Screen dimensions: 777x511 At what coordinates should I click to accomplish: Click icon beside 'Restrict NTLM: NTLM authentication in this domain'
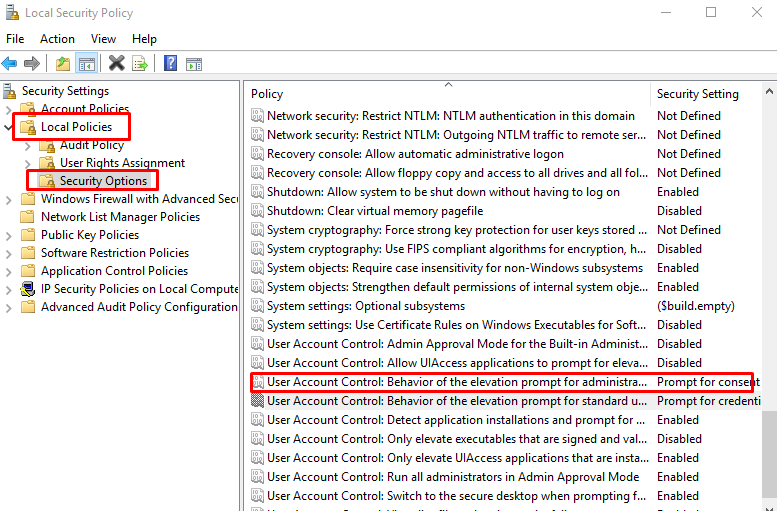coord(257,116)
